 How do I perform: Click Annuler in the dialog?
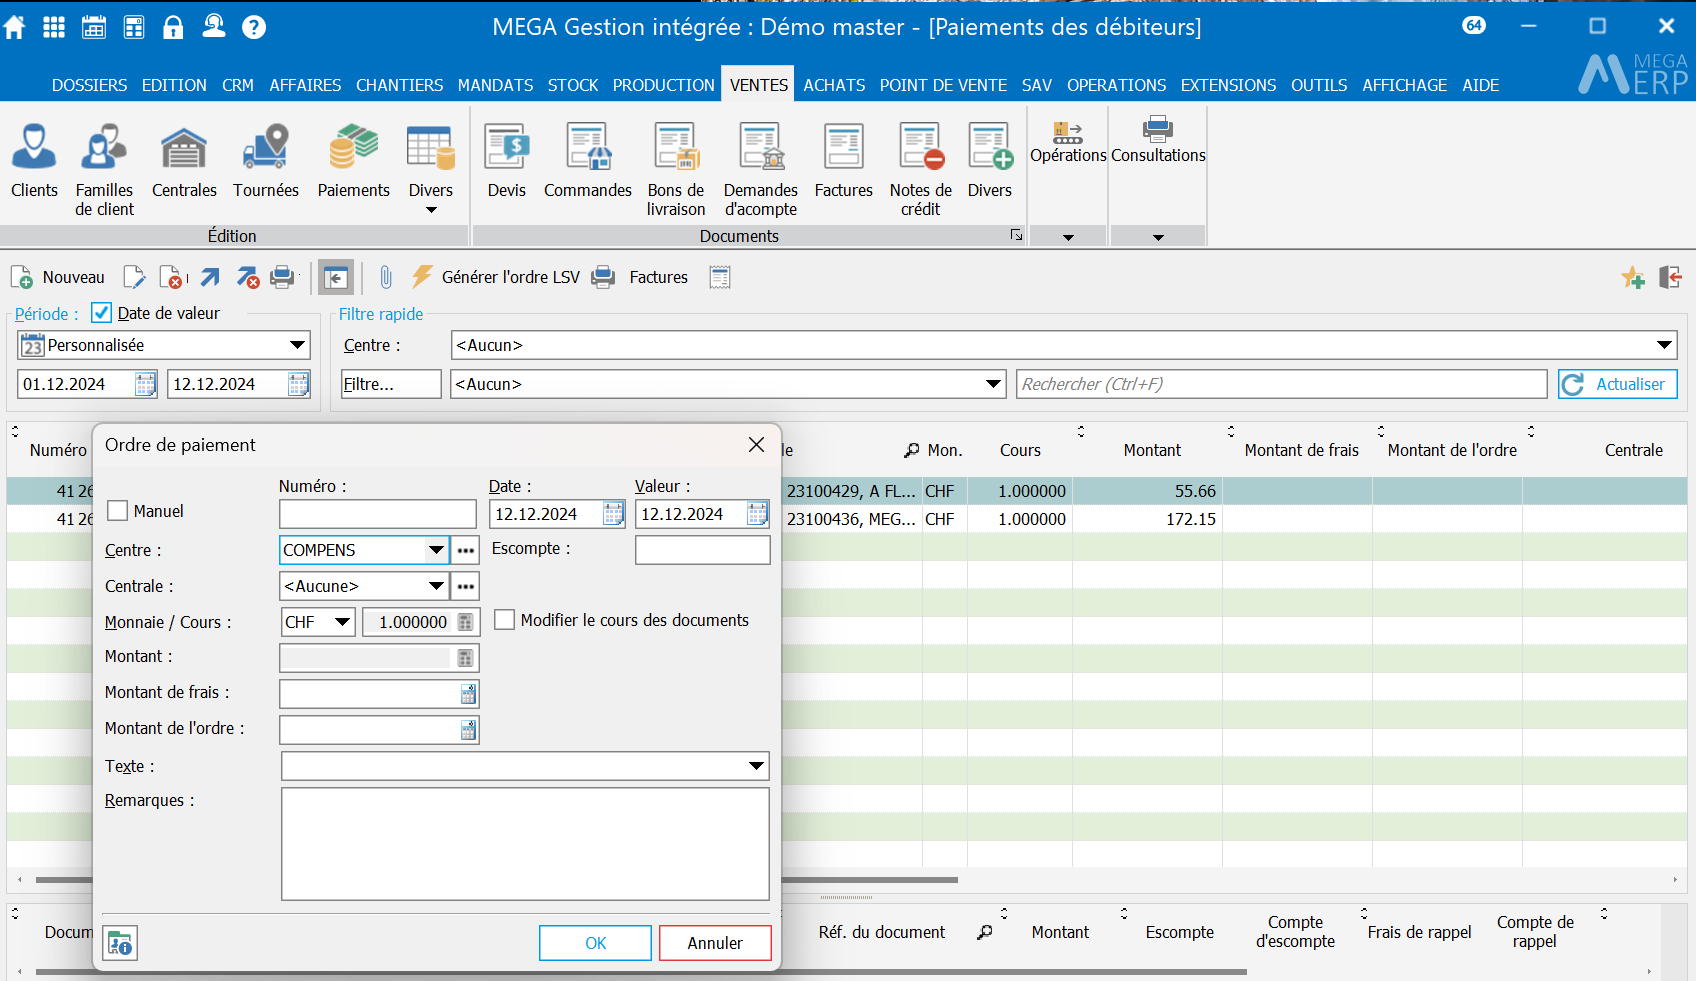715,943
